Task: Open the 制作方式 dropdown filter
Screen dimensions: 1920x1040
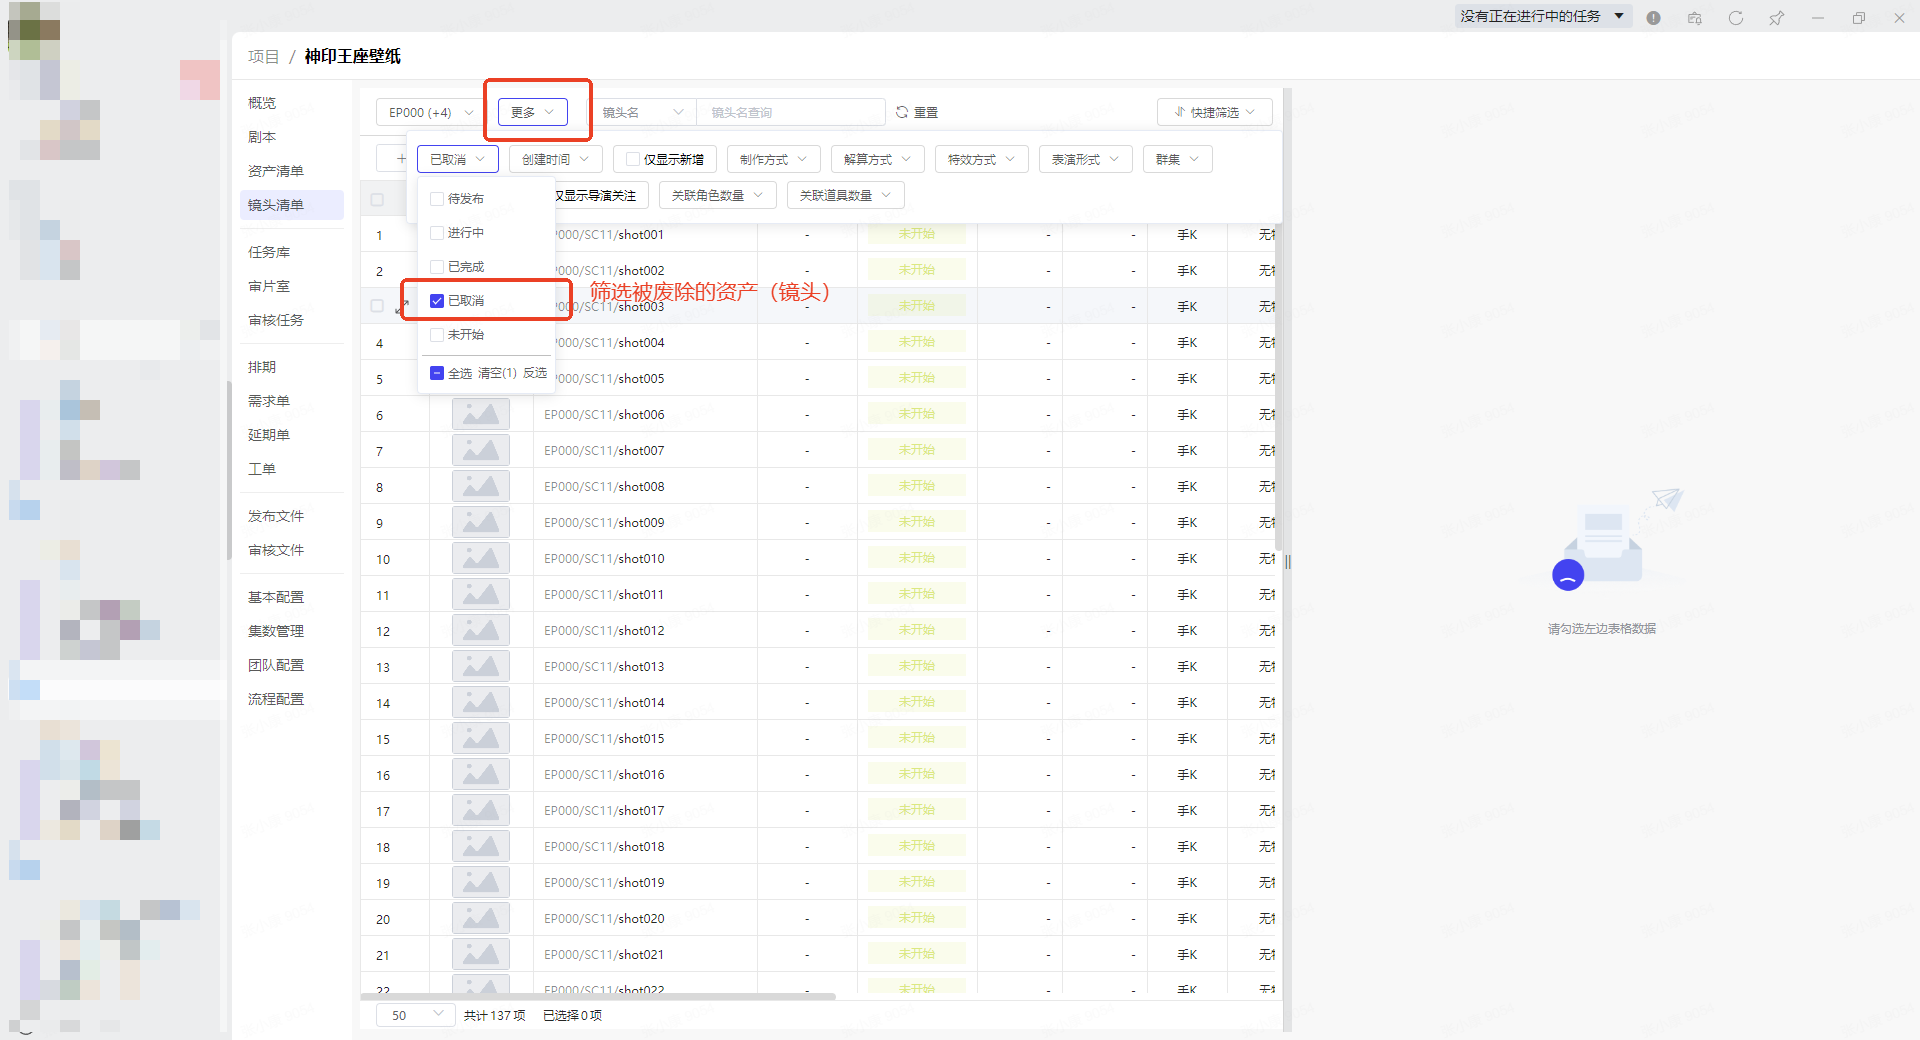Action: 773,159
